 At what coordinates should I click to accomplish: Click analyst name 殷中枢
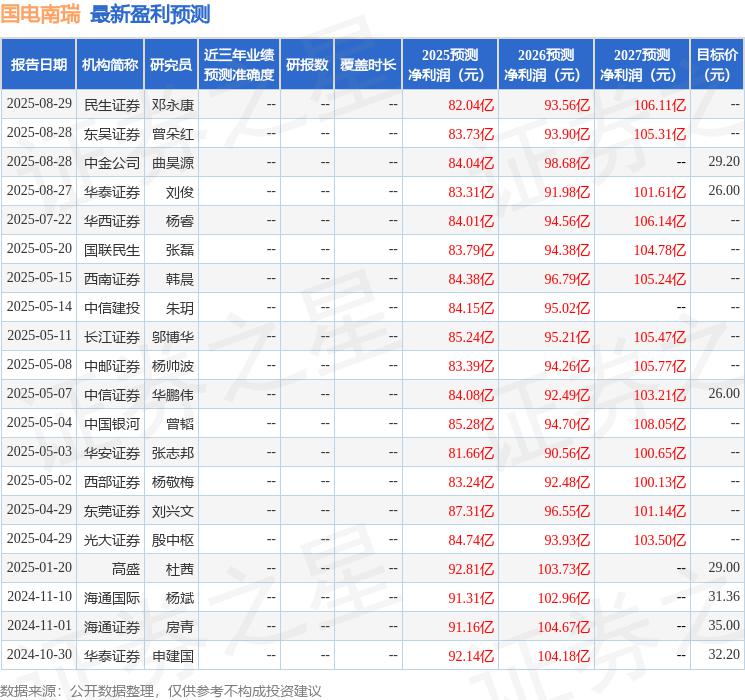coord(173,540)
